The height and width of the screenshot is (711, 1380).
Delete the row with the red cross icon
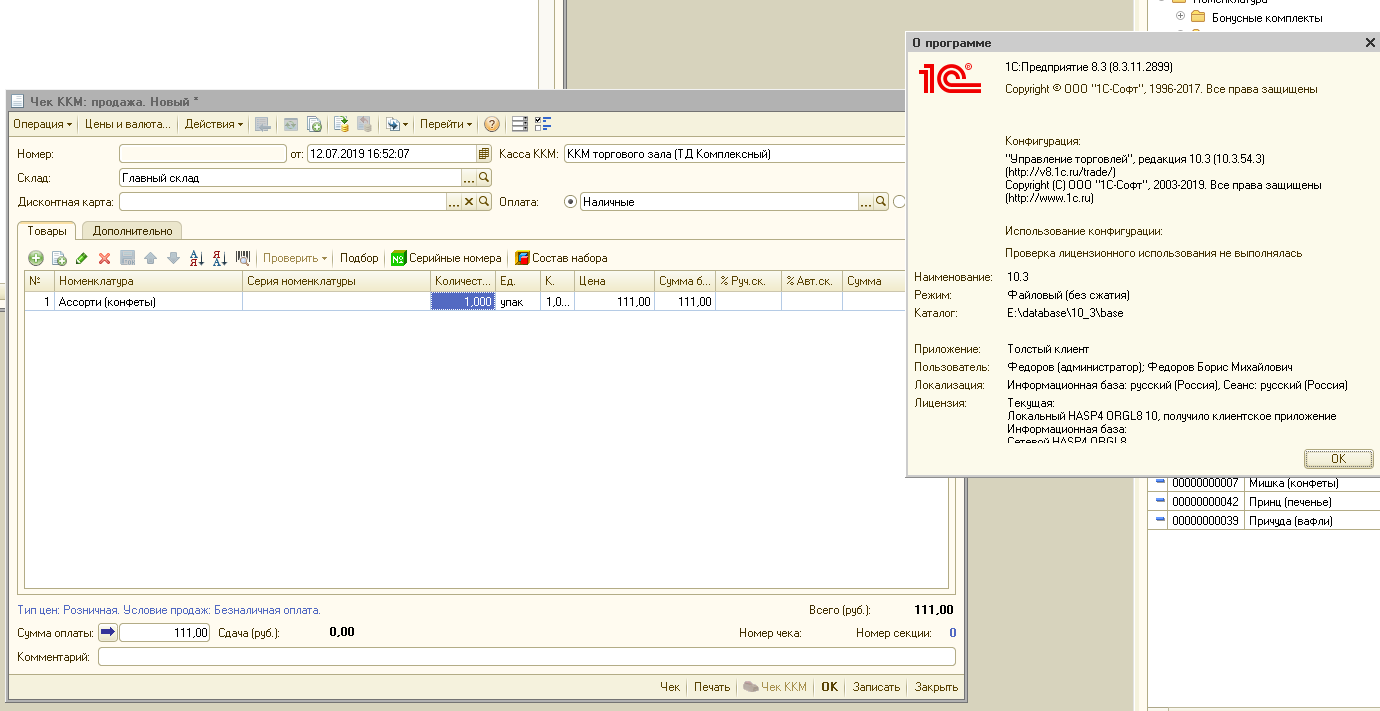104,258
